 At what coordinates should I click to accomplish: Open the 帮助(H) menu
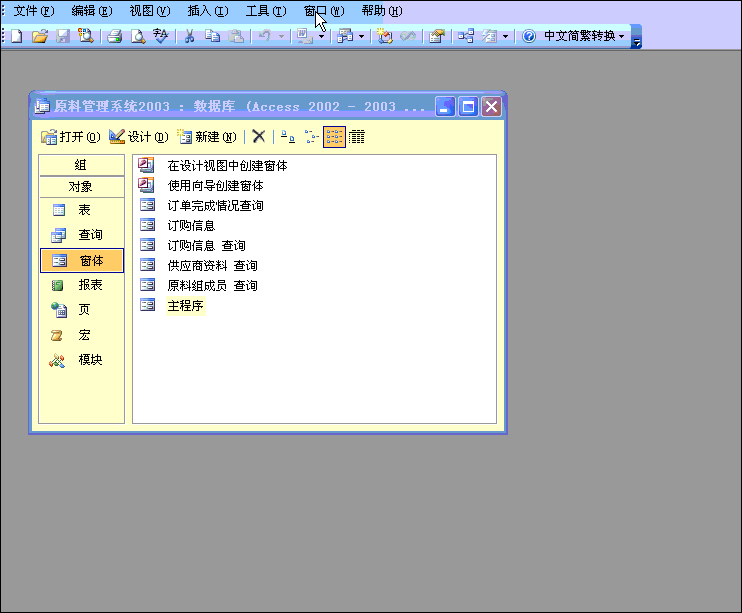(x=382, y=11)
